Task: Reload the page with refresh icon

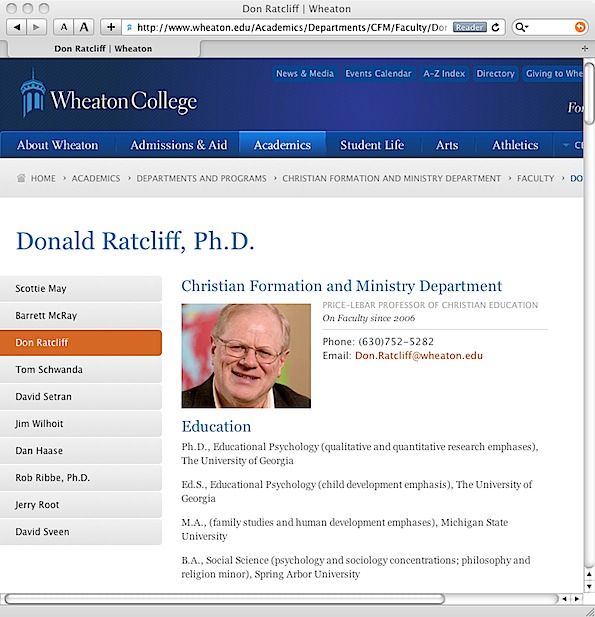Action: pos(496,27)
